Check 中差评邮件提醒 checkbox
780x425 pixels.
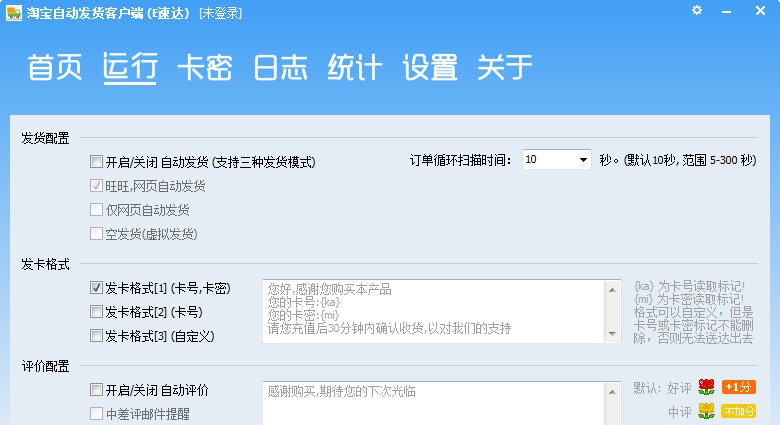click(x=96, y=413)
